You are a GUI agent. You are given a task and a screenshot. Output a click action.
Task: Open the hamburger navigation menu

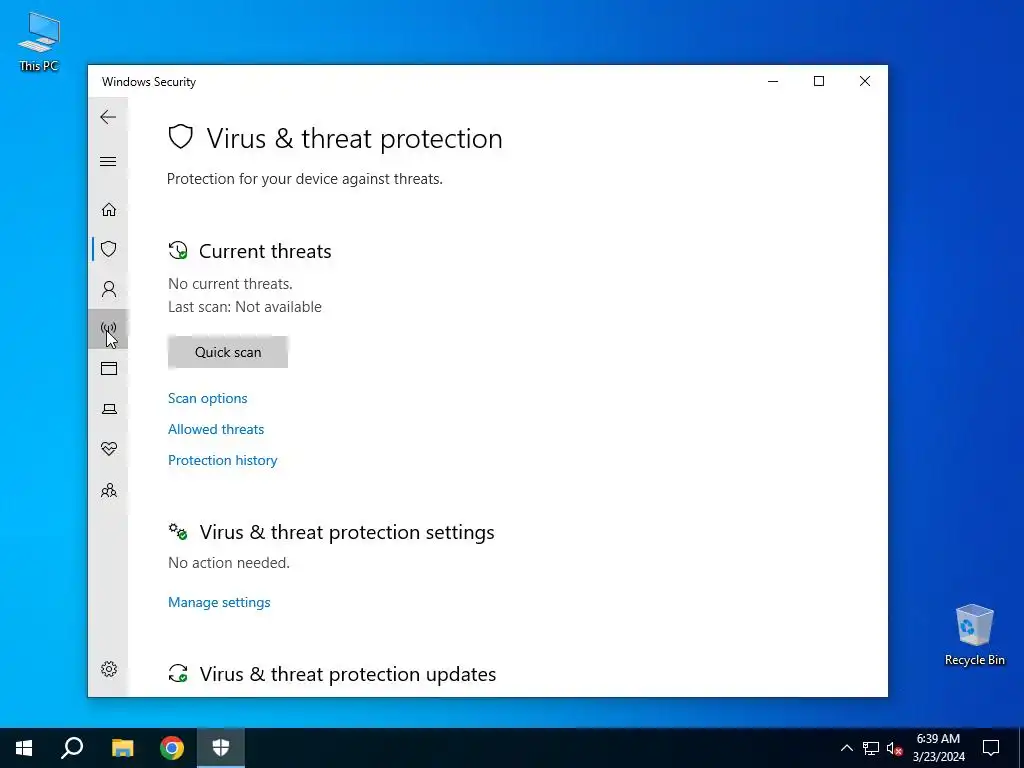(108, 161)
